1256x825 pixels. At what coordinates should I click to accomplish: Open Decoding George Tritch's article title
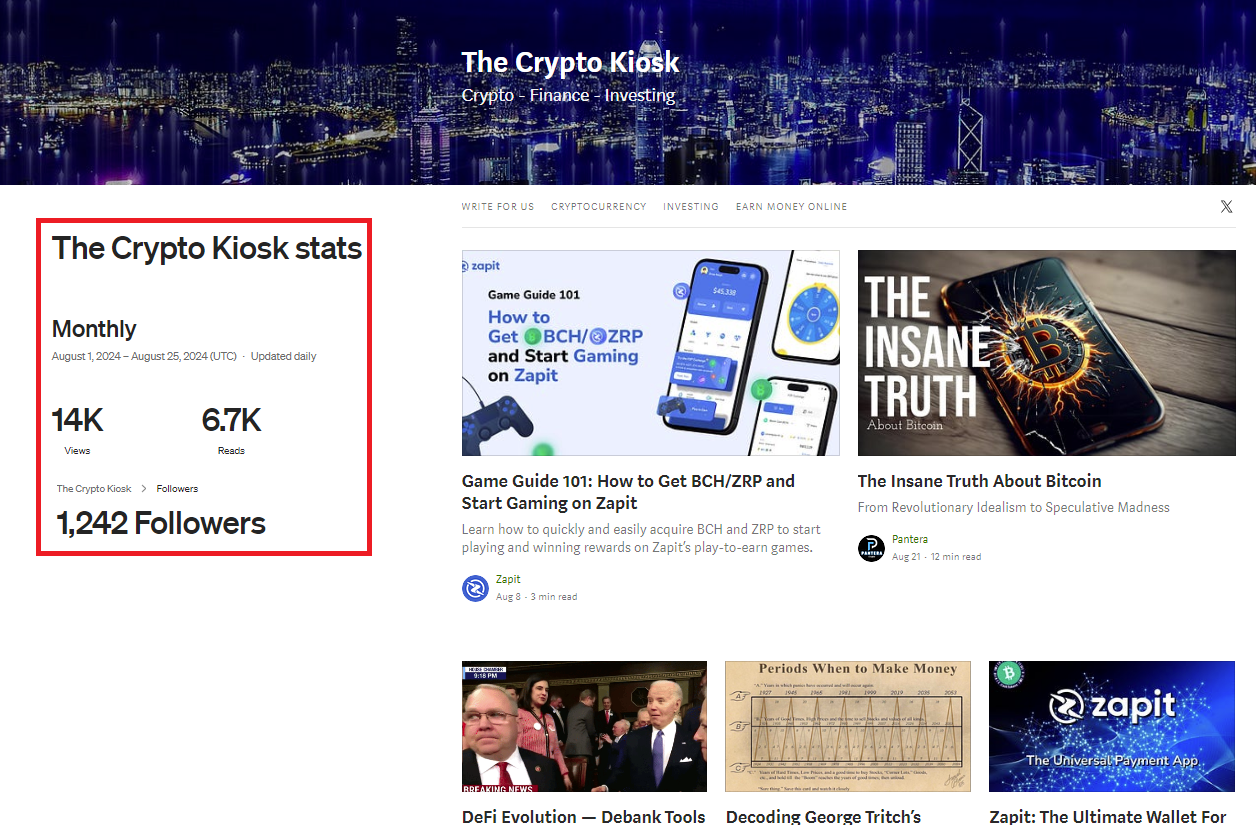(823, 816)
